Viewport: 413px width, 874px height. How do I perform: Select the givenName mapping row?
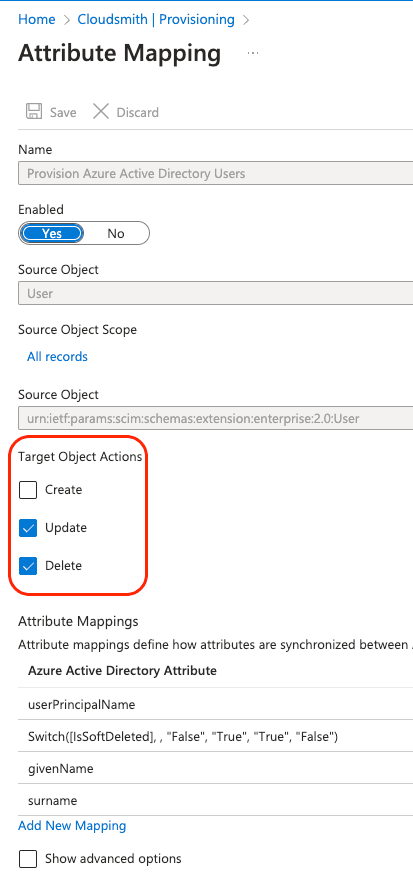pyautogui.click(x=216, y=769)
